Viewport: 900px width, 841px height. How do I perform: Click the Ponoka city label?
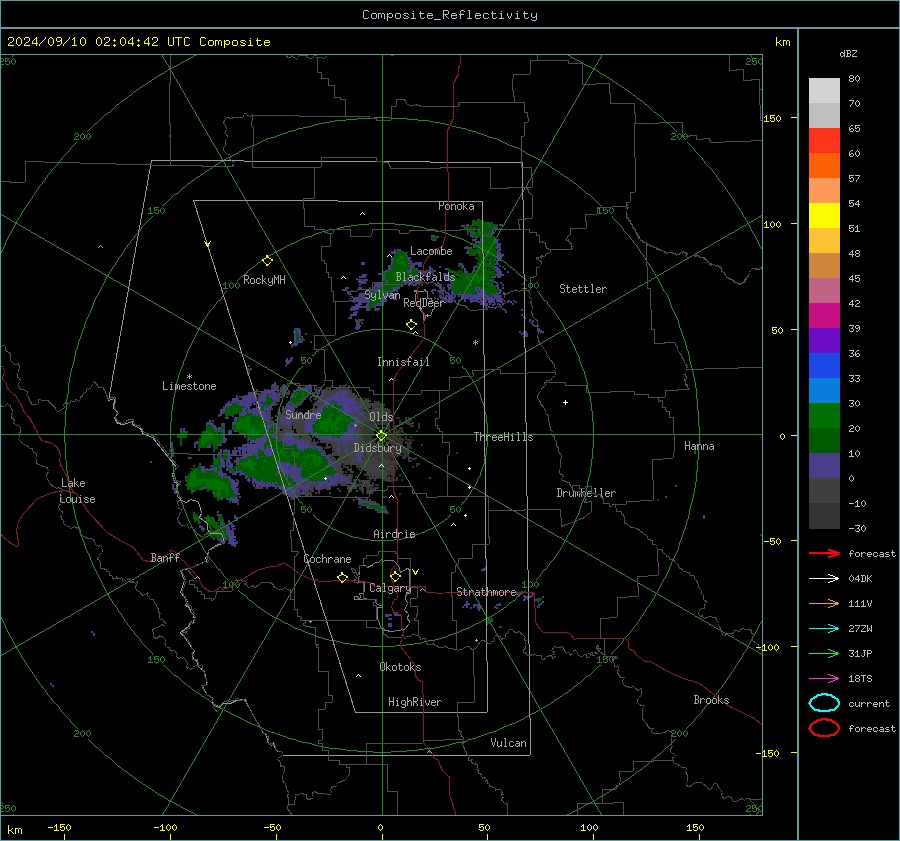coord(456,206)
